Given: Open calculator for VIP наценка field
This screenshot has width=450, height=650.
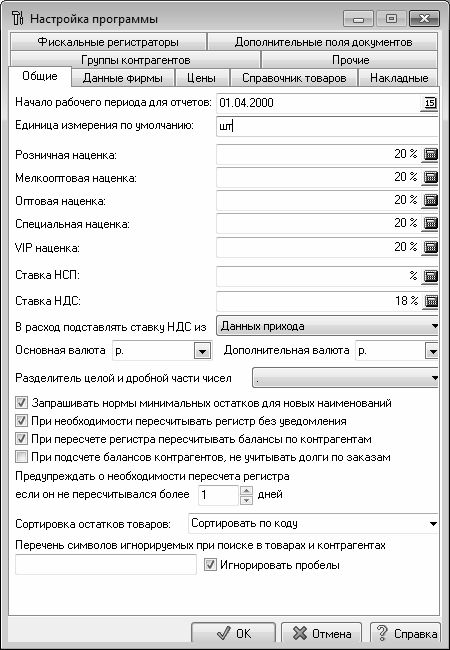Looking at the screenshot, I should [x=431, y=247].
